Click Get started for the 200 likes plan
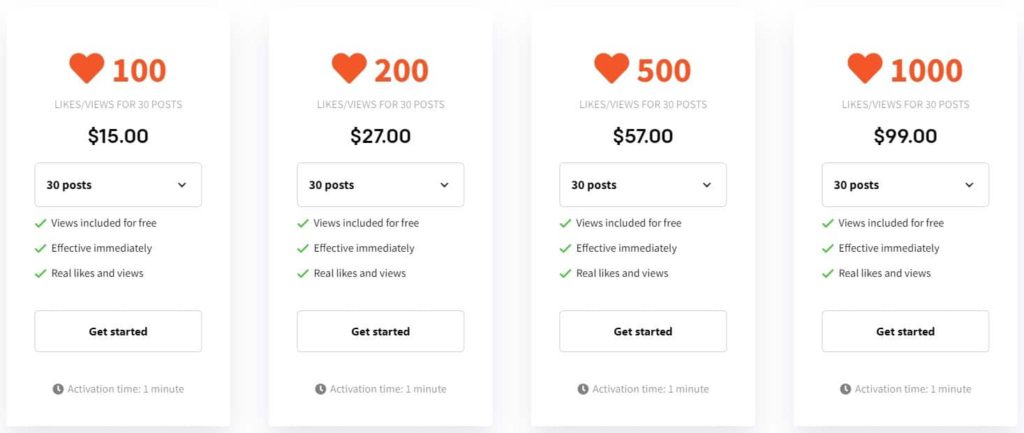The image size is (1024, 433). point(381,331)
